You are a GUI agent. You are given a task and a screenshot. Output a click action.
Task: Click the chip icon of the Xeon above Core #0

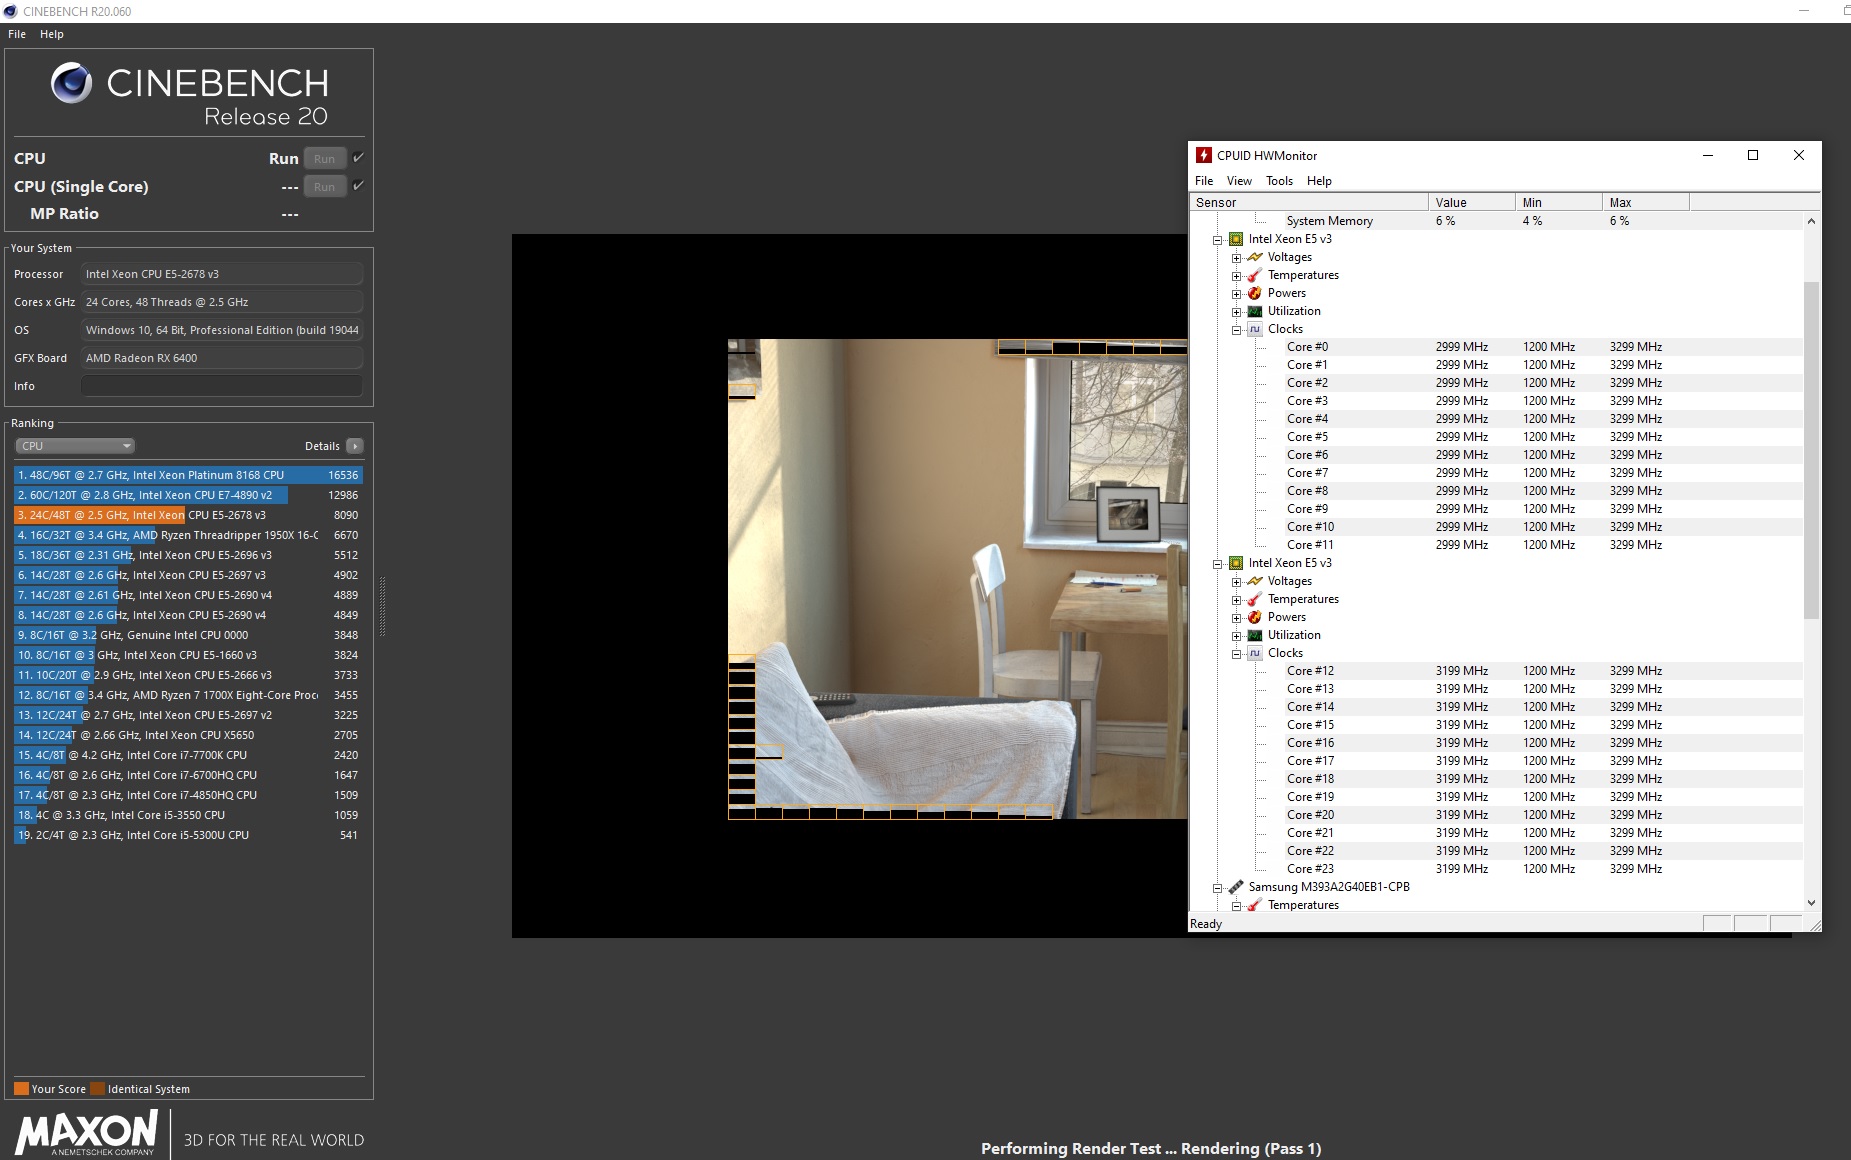[1236, 239]
